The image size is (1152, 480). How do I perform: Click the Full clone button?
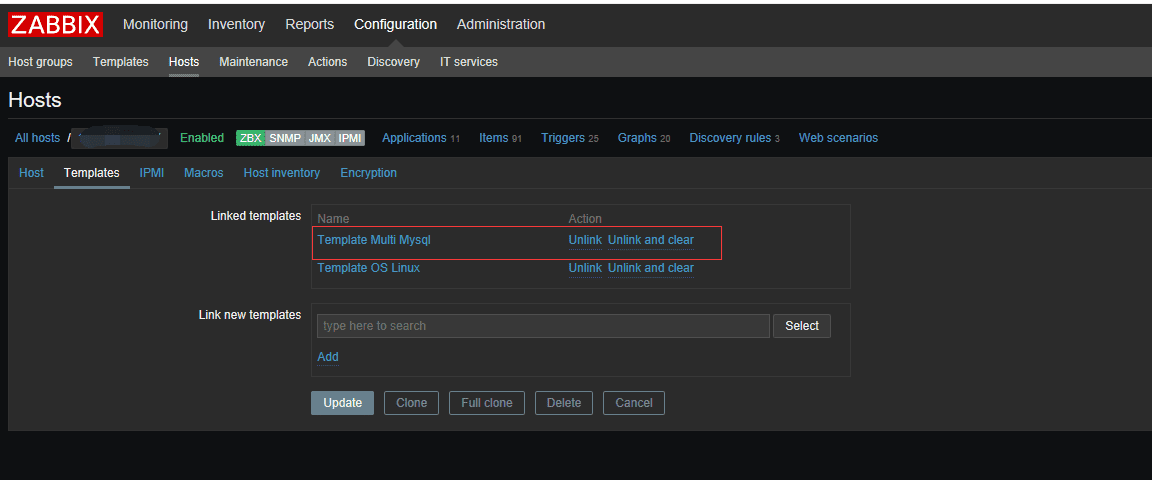point(486,403)
